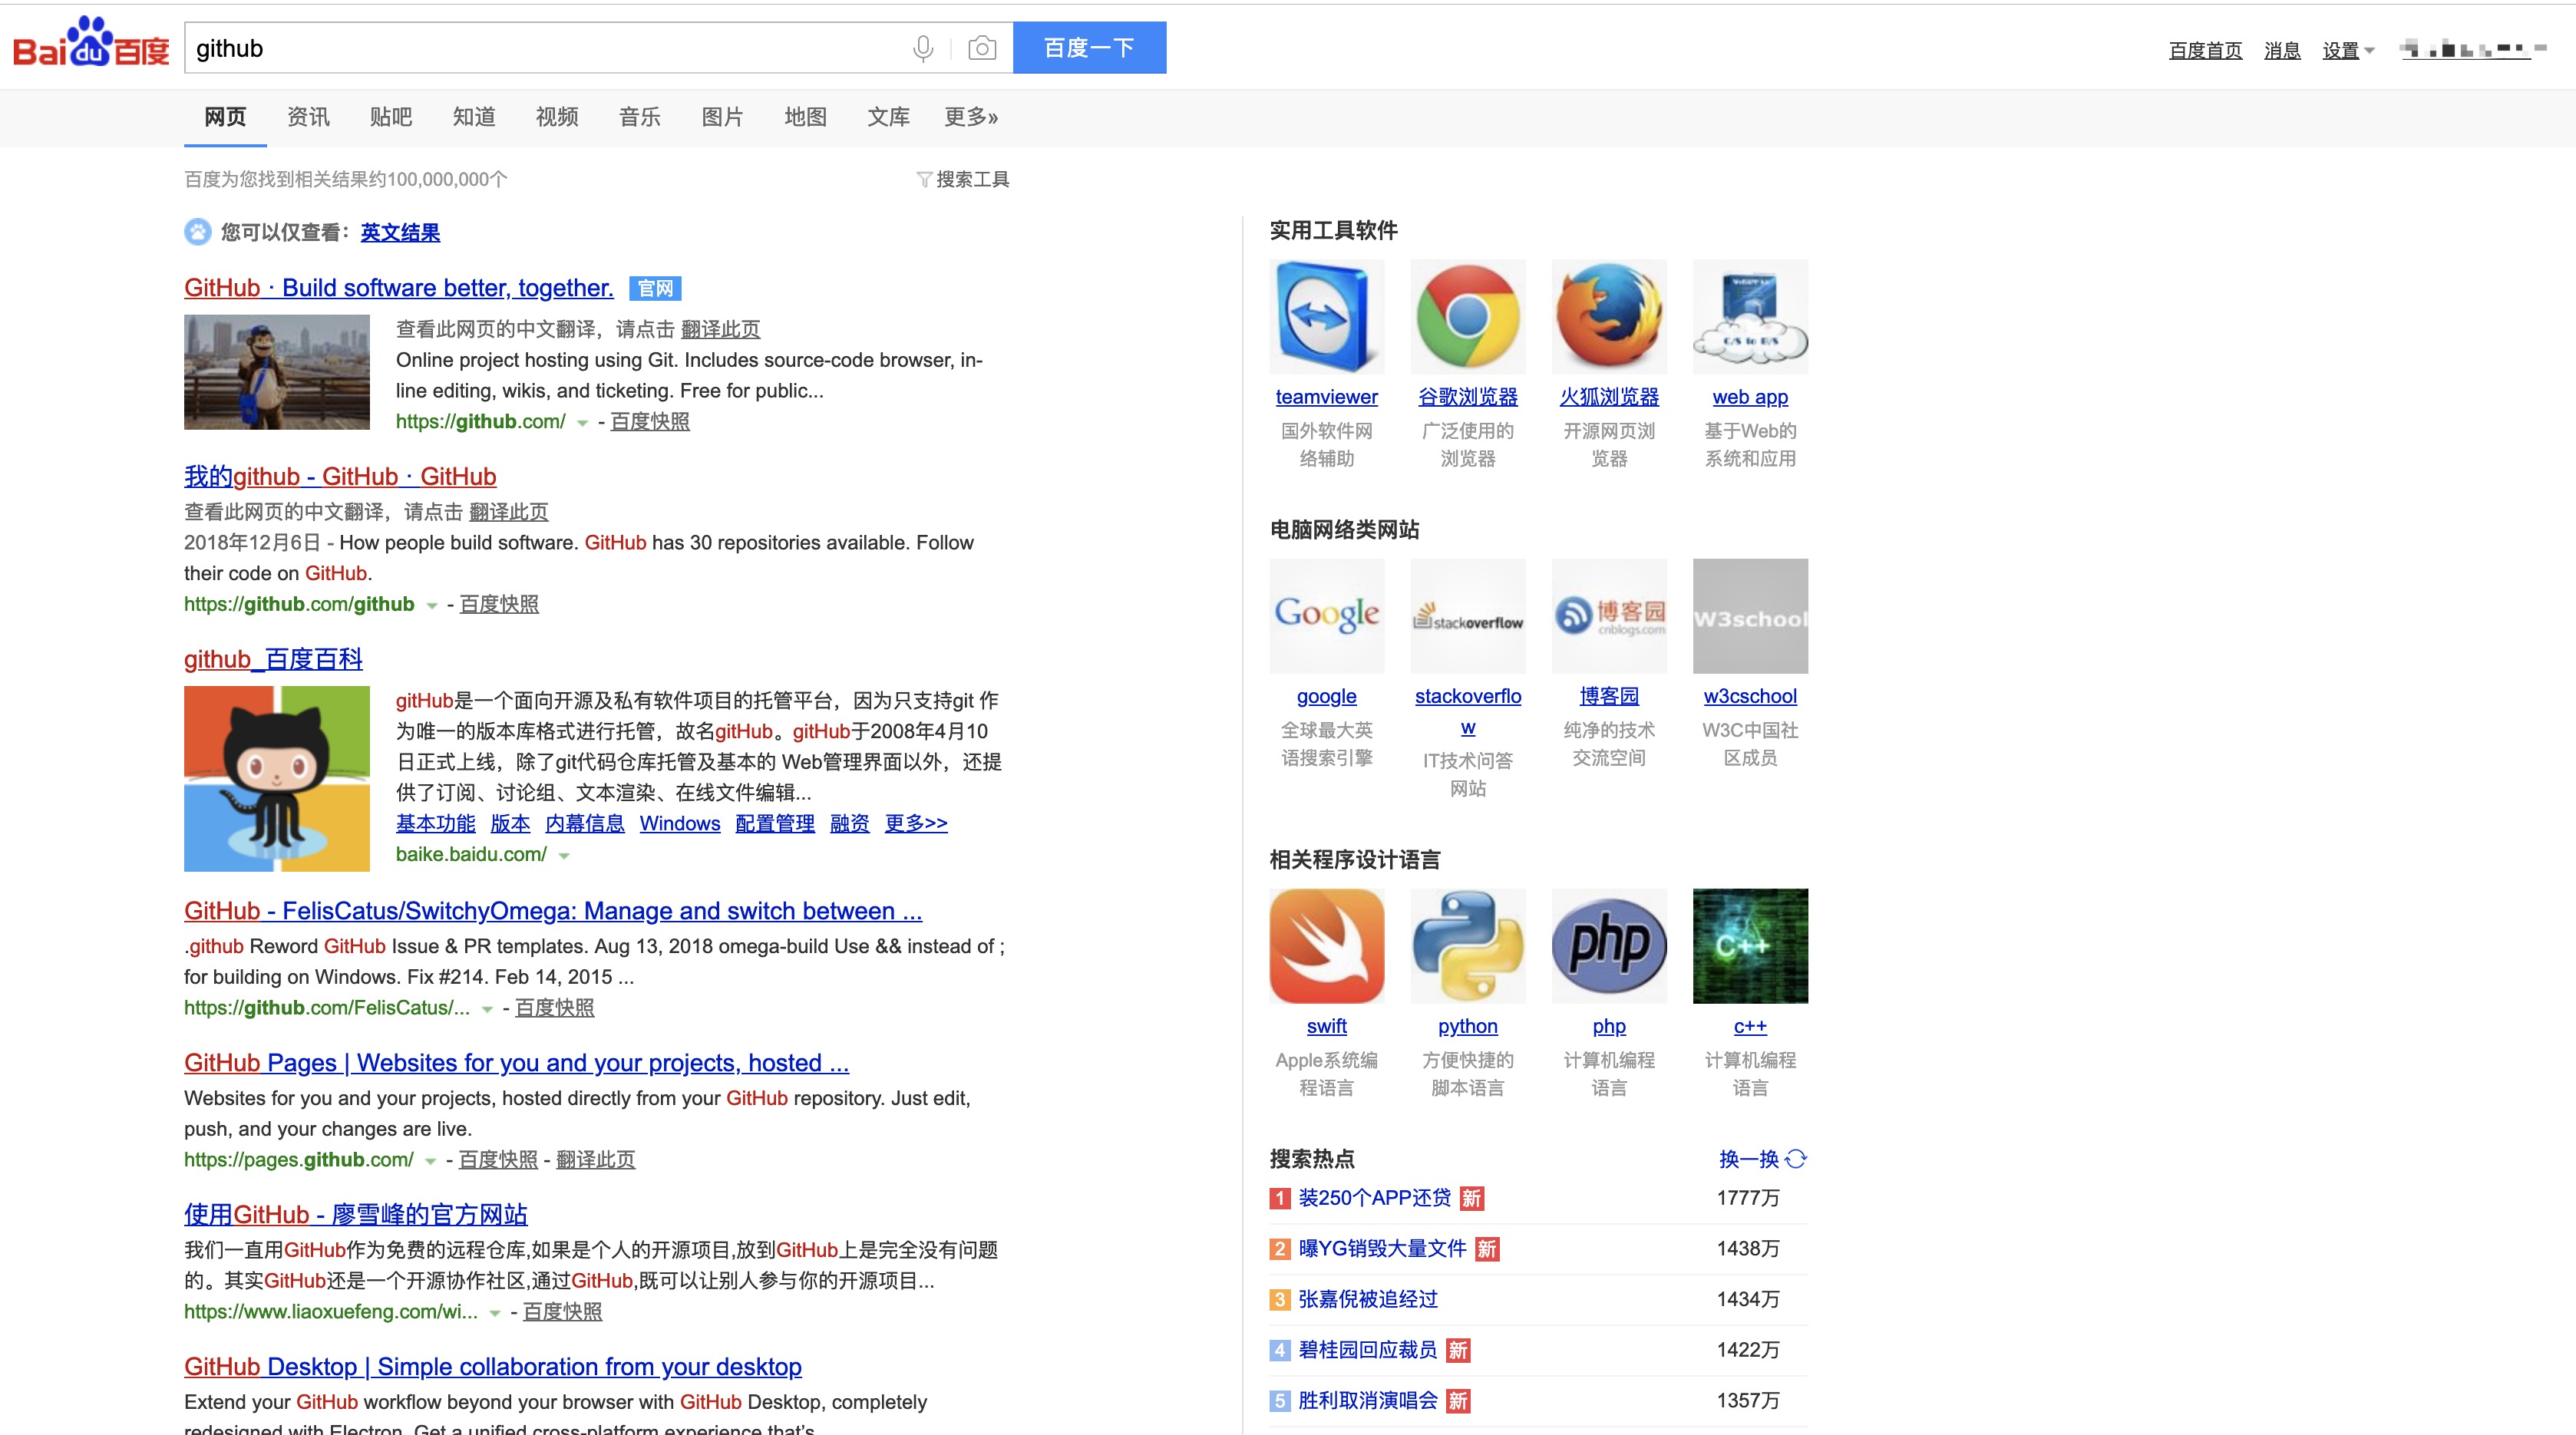
Task: Open the Octocat baike thumbnail image
Action: click(277, 778)
